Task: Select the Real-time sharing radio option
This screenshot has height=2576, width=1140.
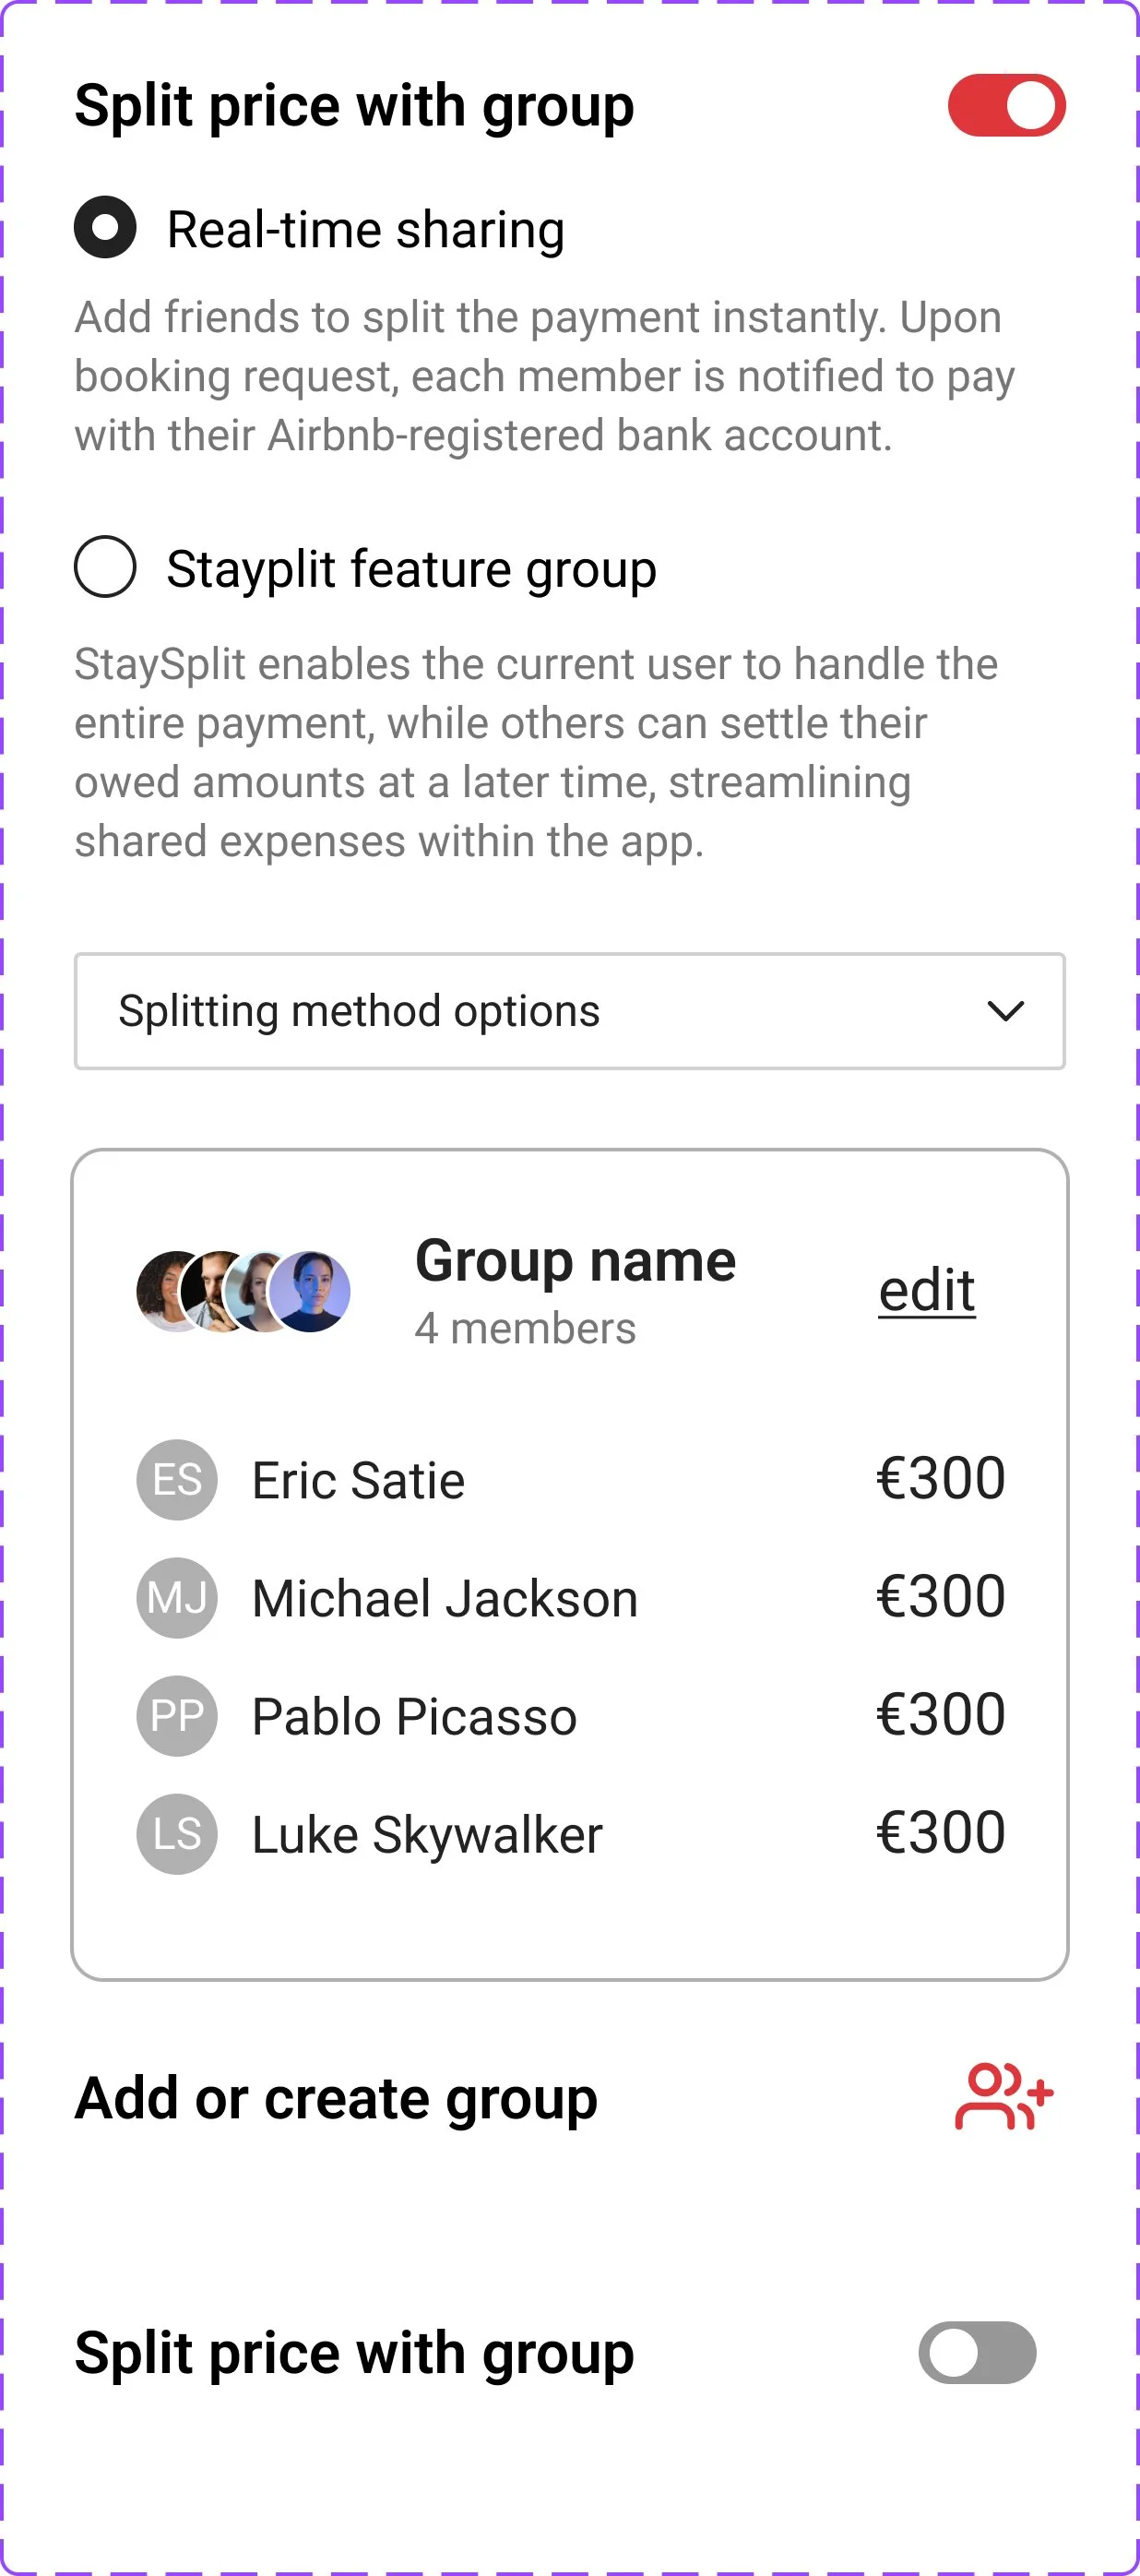Action: (x=105, y=227)
